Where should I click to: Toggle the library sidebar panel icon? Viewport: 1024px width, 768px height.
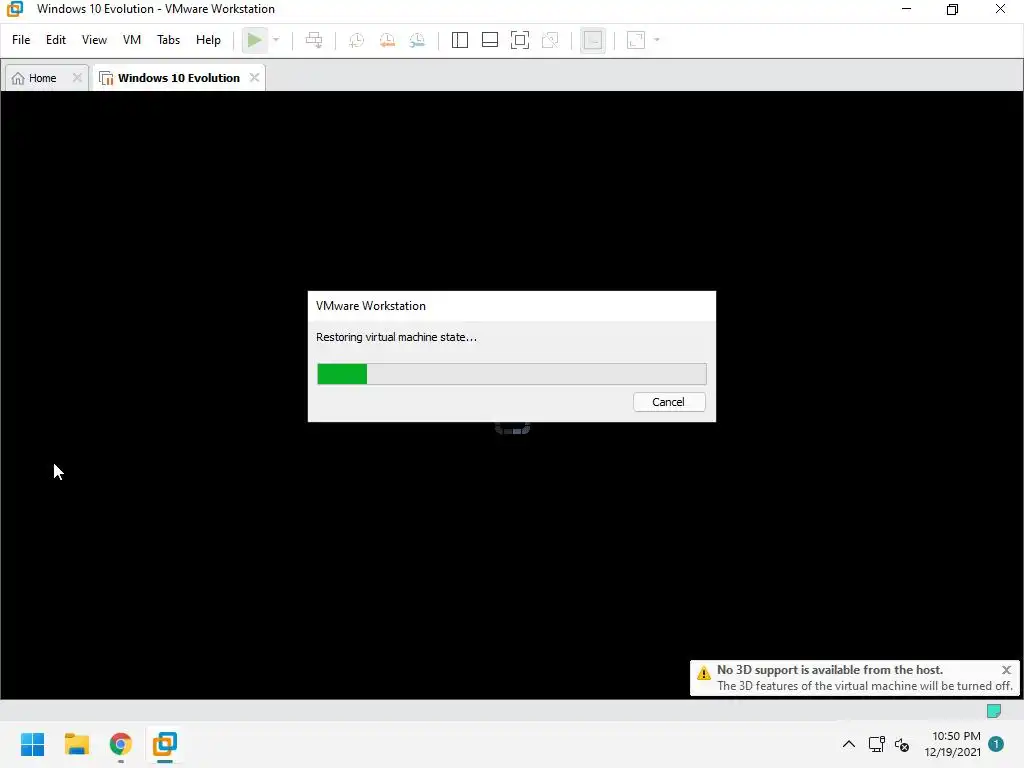[460, 40]
